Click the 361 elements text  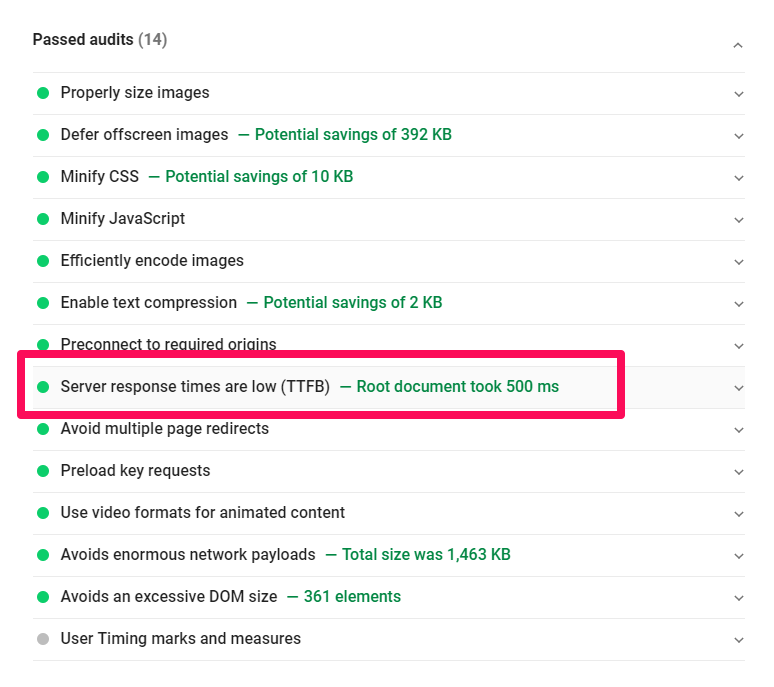pos(352,597)
